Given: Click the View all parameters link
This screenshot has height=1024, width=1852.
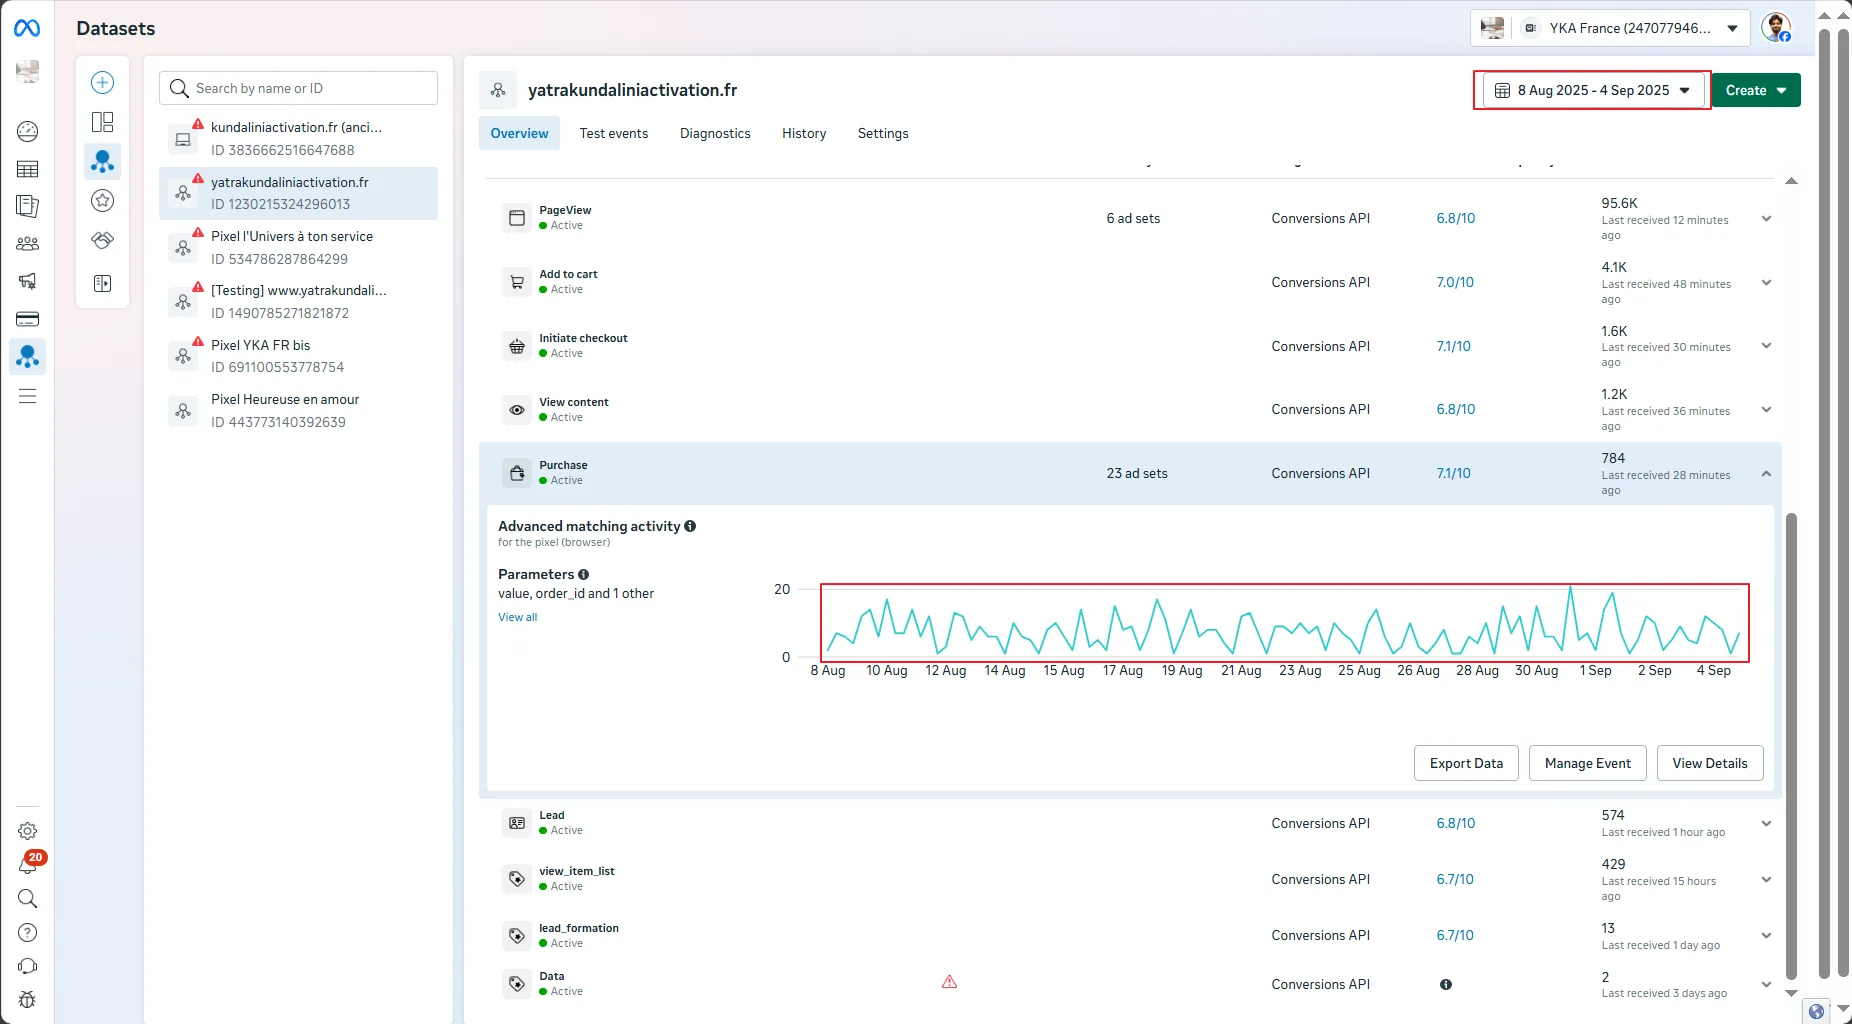Looking at the screenshot, I should [x=518, y=617].
